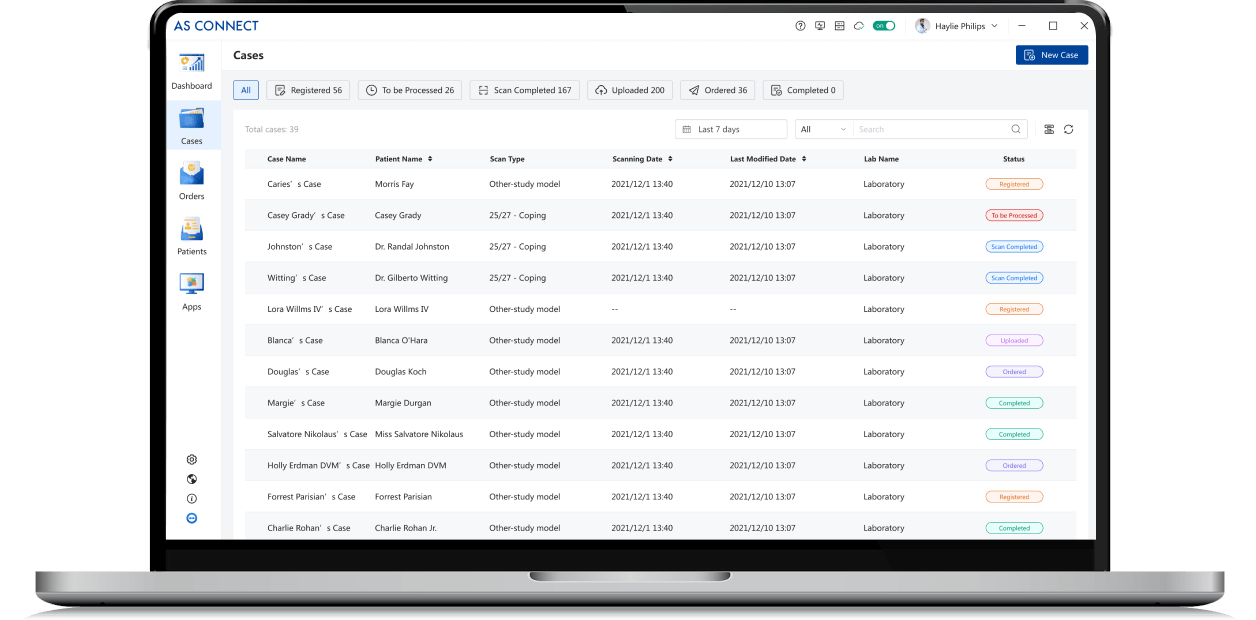
Task: Click the globe language icon
Action: pos(192,479)
